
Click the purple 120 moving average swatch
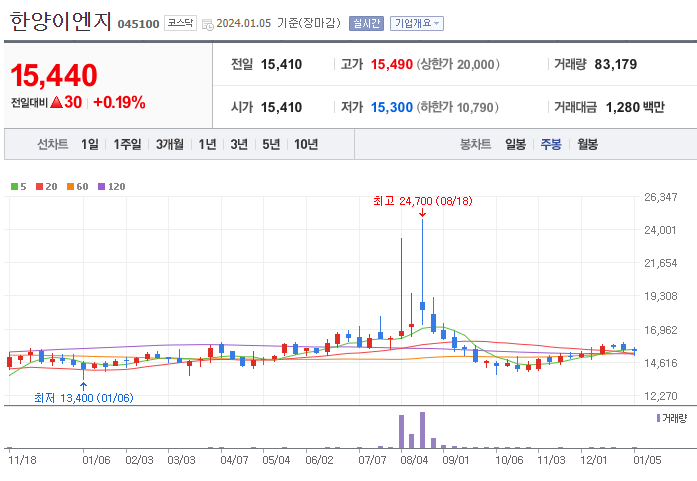pos(101,187)
